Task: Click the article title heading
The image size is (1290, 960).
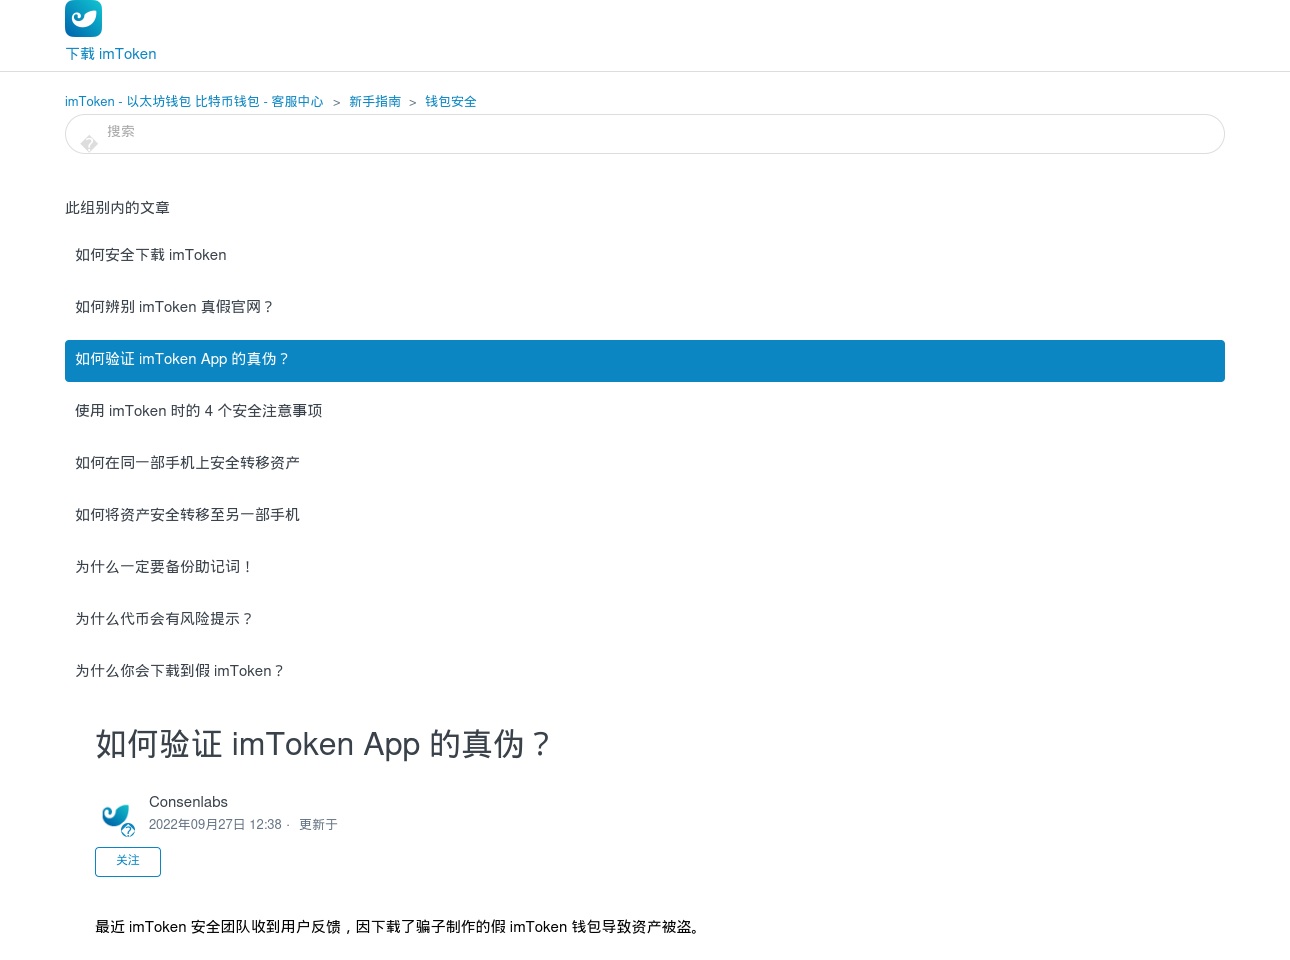Action: (x=324, y=744)
